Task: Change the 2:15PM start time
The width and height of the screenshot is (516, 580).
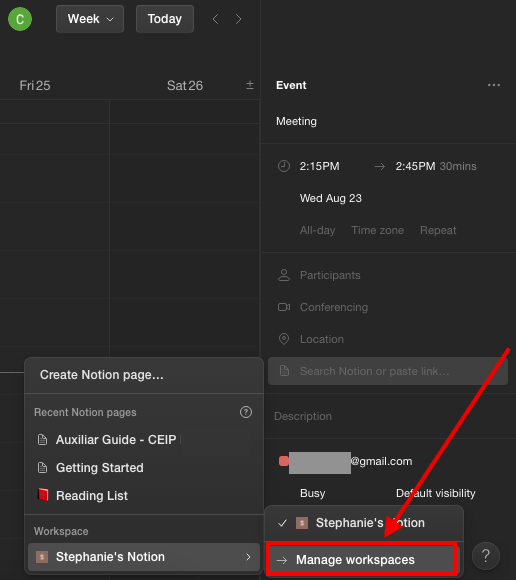Action: [319, 166]
